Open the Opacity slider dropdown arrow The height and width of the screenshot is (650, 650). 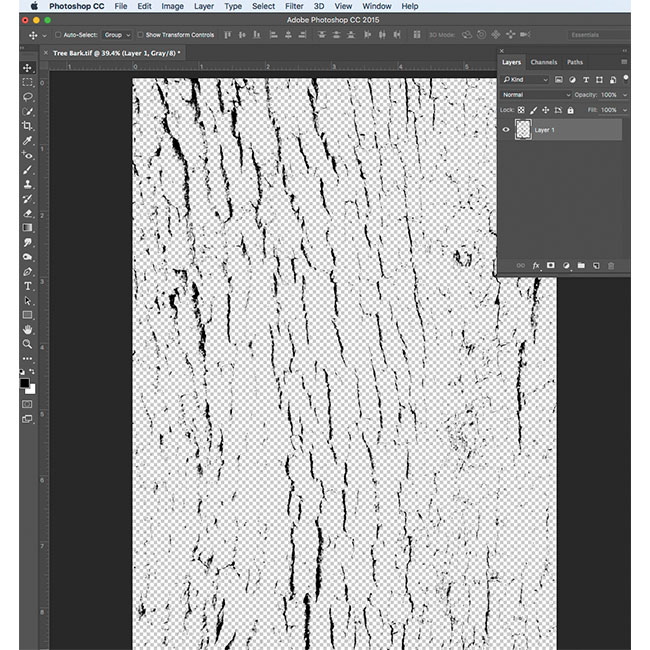pyautogui.click(x=625, y=95)
